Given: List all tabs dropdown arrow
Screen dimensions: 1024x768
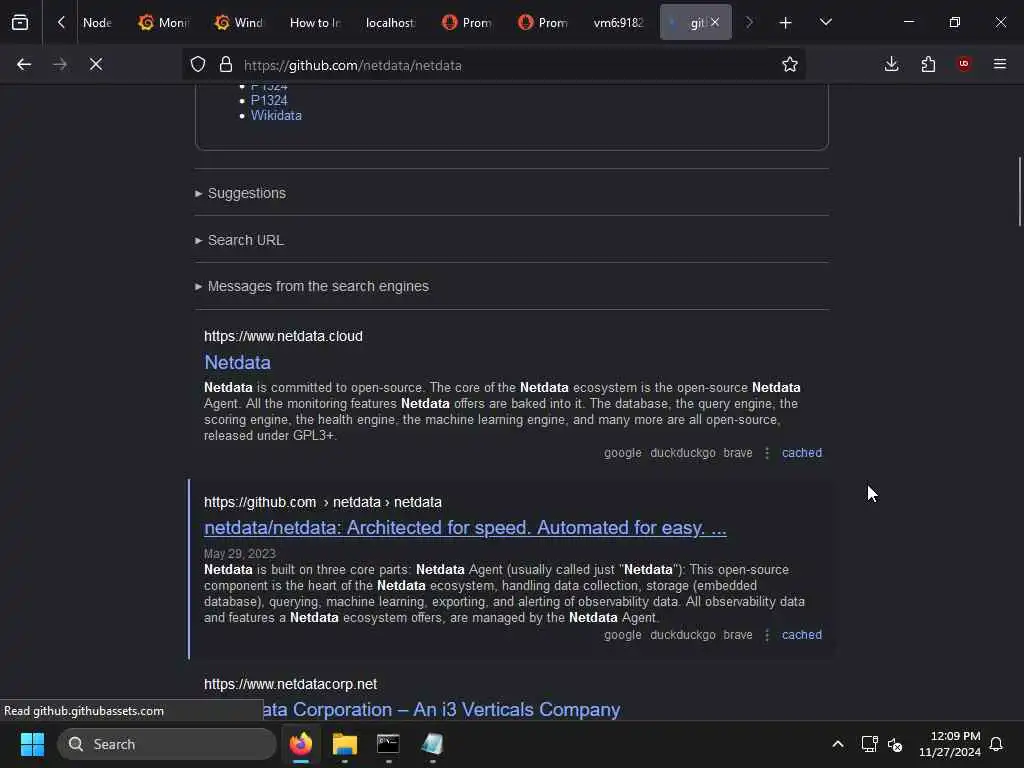Looking at the screenshot, I should pos(825,22).
